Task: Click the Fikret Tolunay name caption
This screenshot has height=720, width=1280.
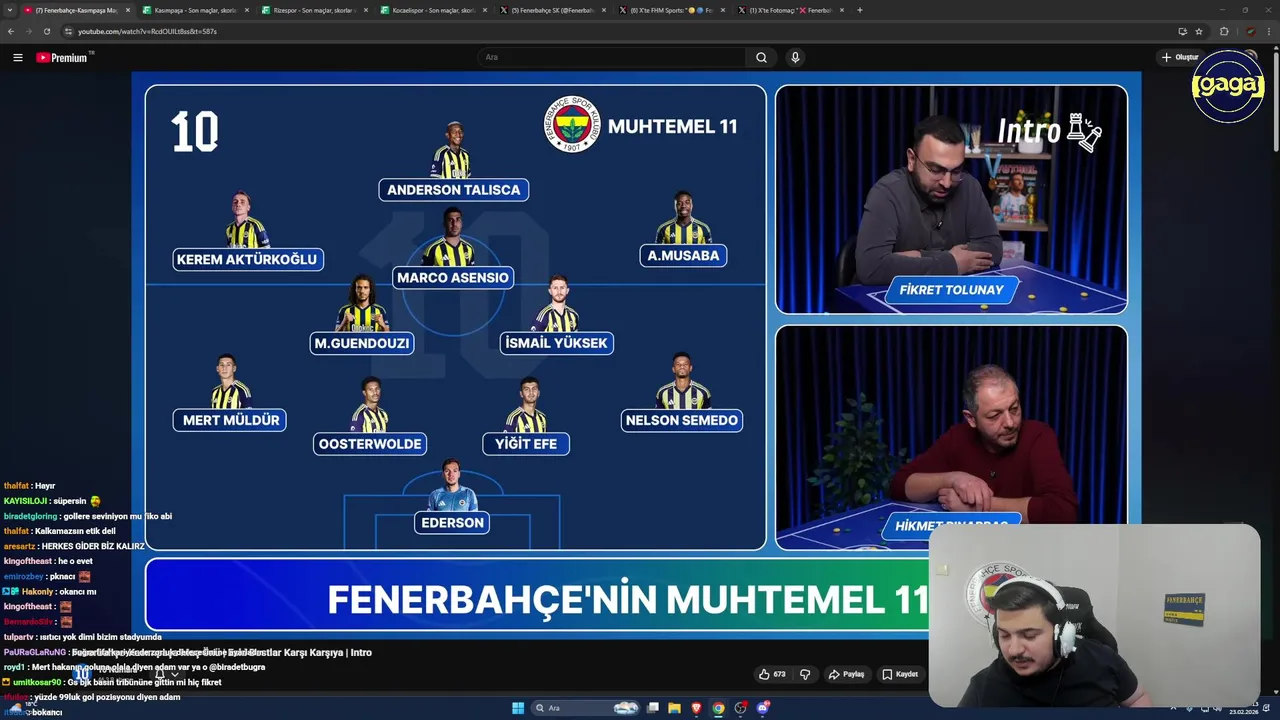Action: pos(951,290)
